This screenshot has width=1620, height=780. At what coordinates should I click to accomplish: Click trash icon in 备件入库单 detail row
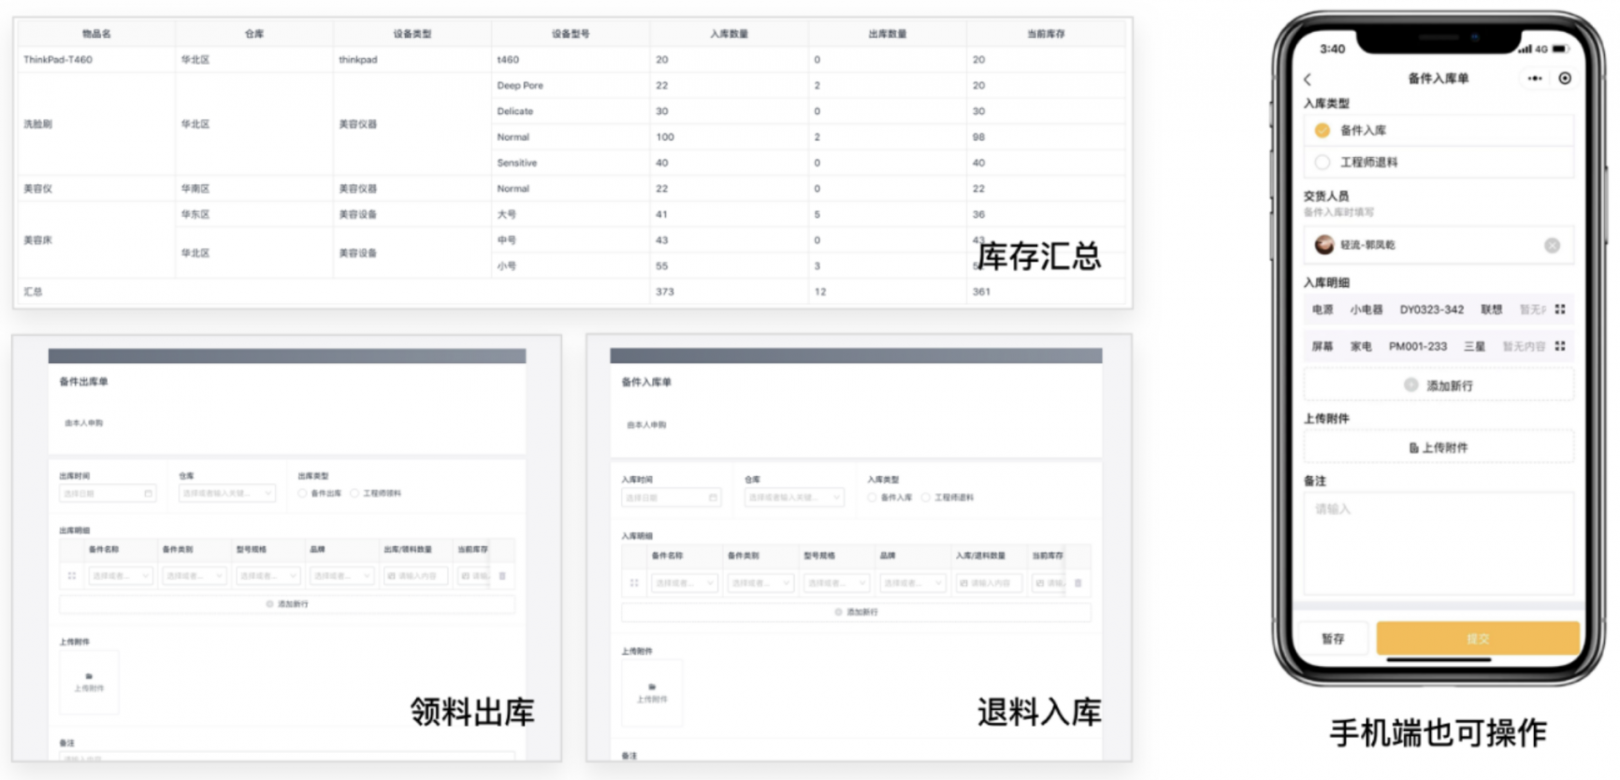1078,583
